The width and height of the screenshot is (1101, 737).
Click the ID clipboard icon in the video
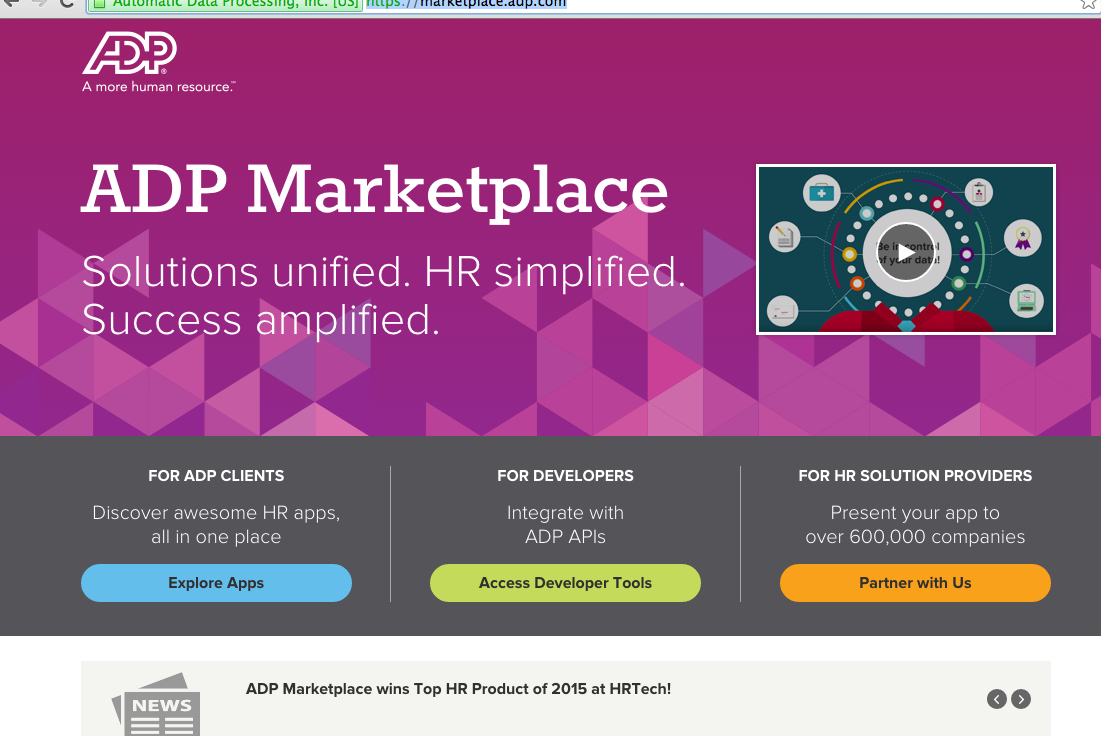pyautogui.click(x=980, y=190)
